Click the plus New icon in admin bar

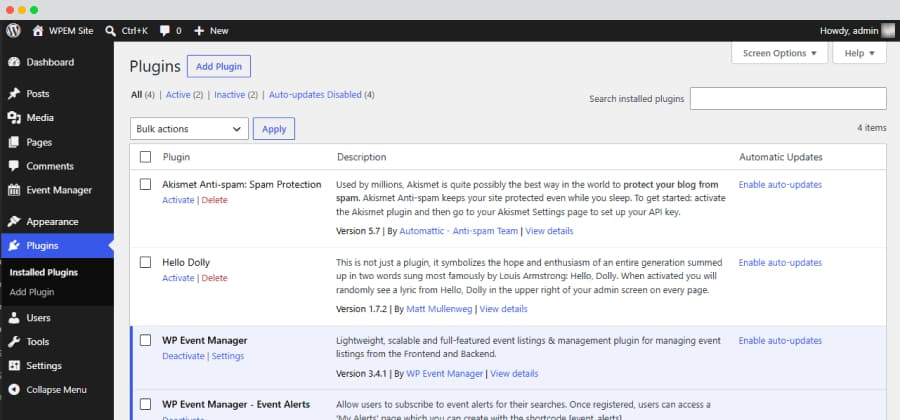point(199,31)
